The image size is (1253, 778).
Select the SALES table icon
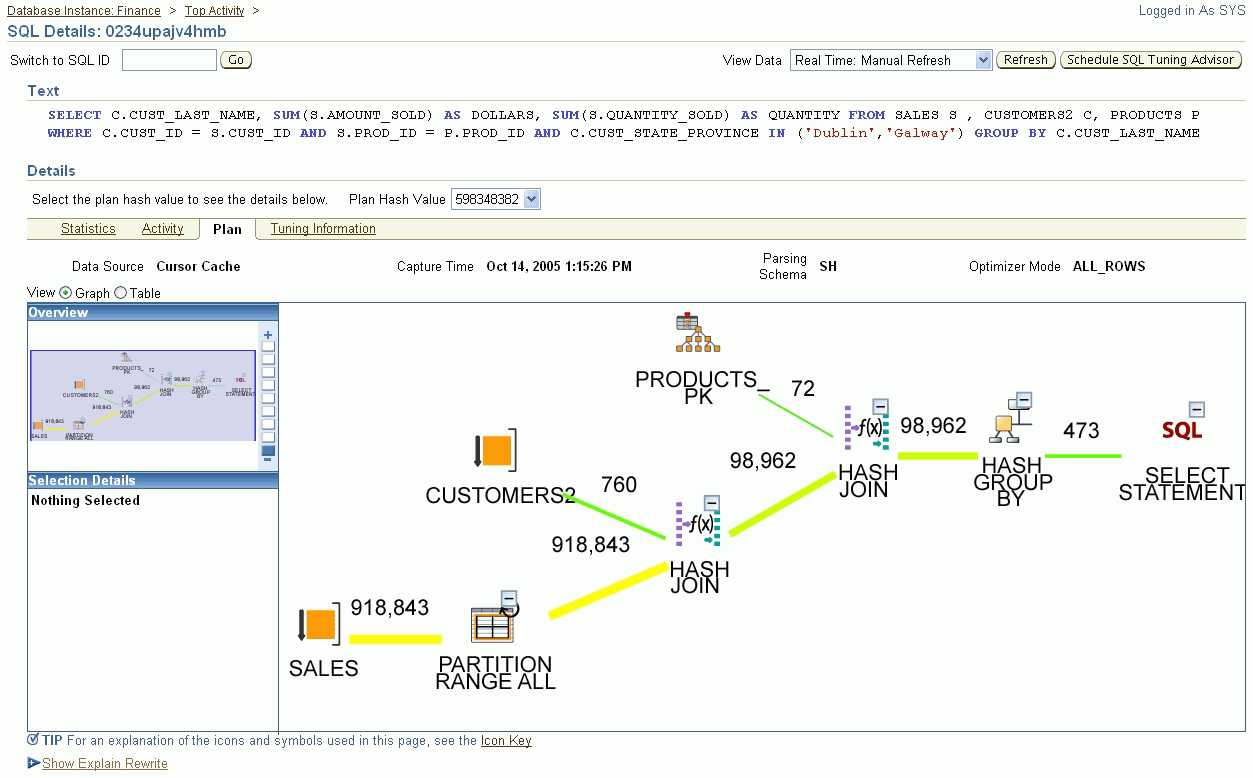[x=318, y=624]
